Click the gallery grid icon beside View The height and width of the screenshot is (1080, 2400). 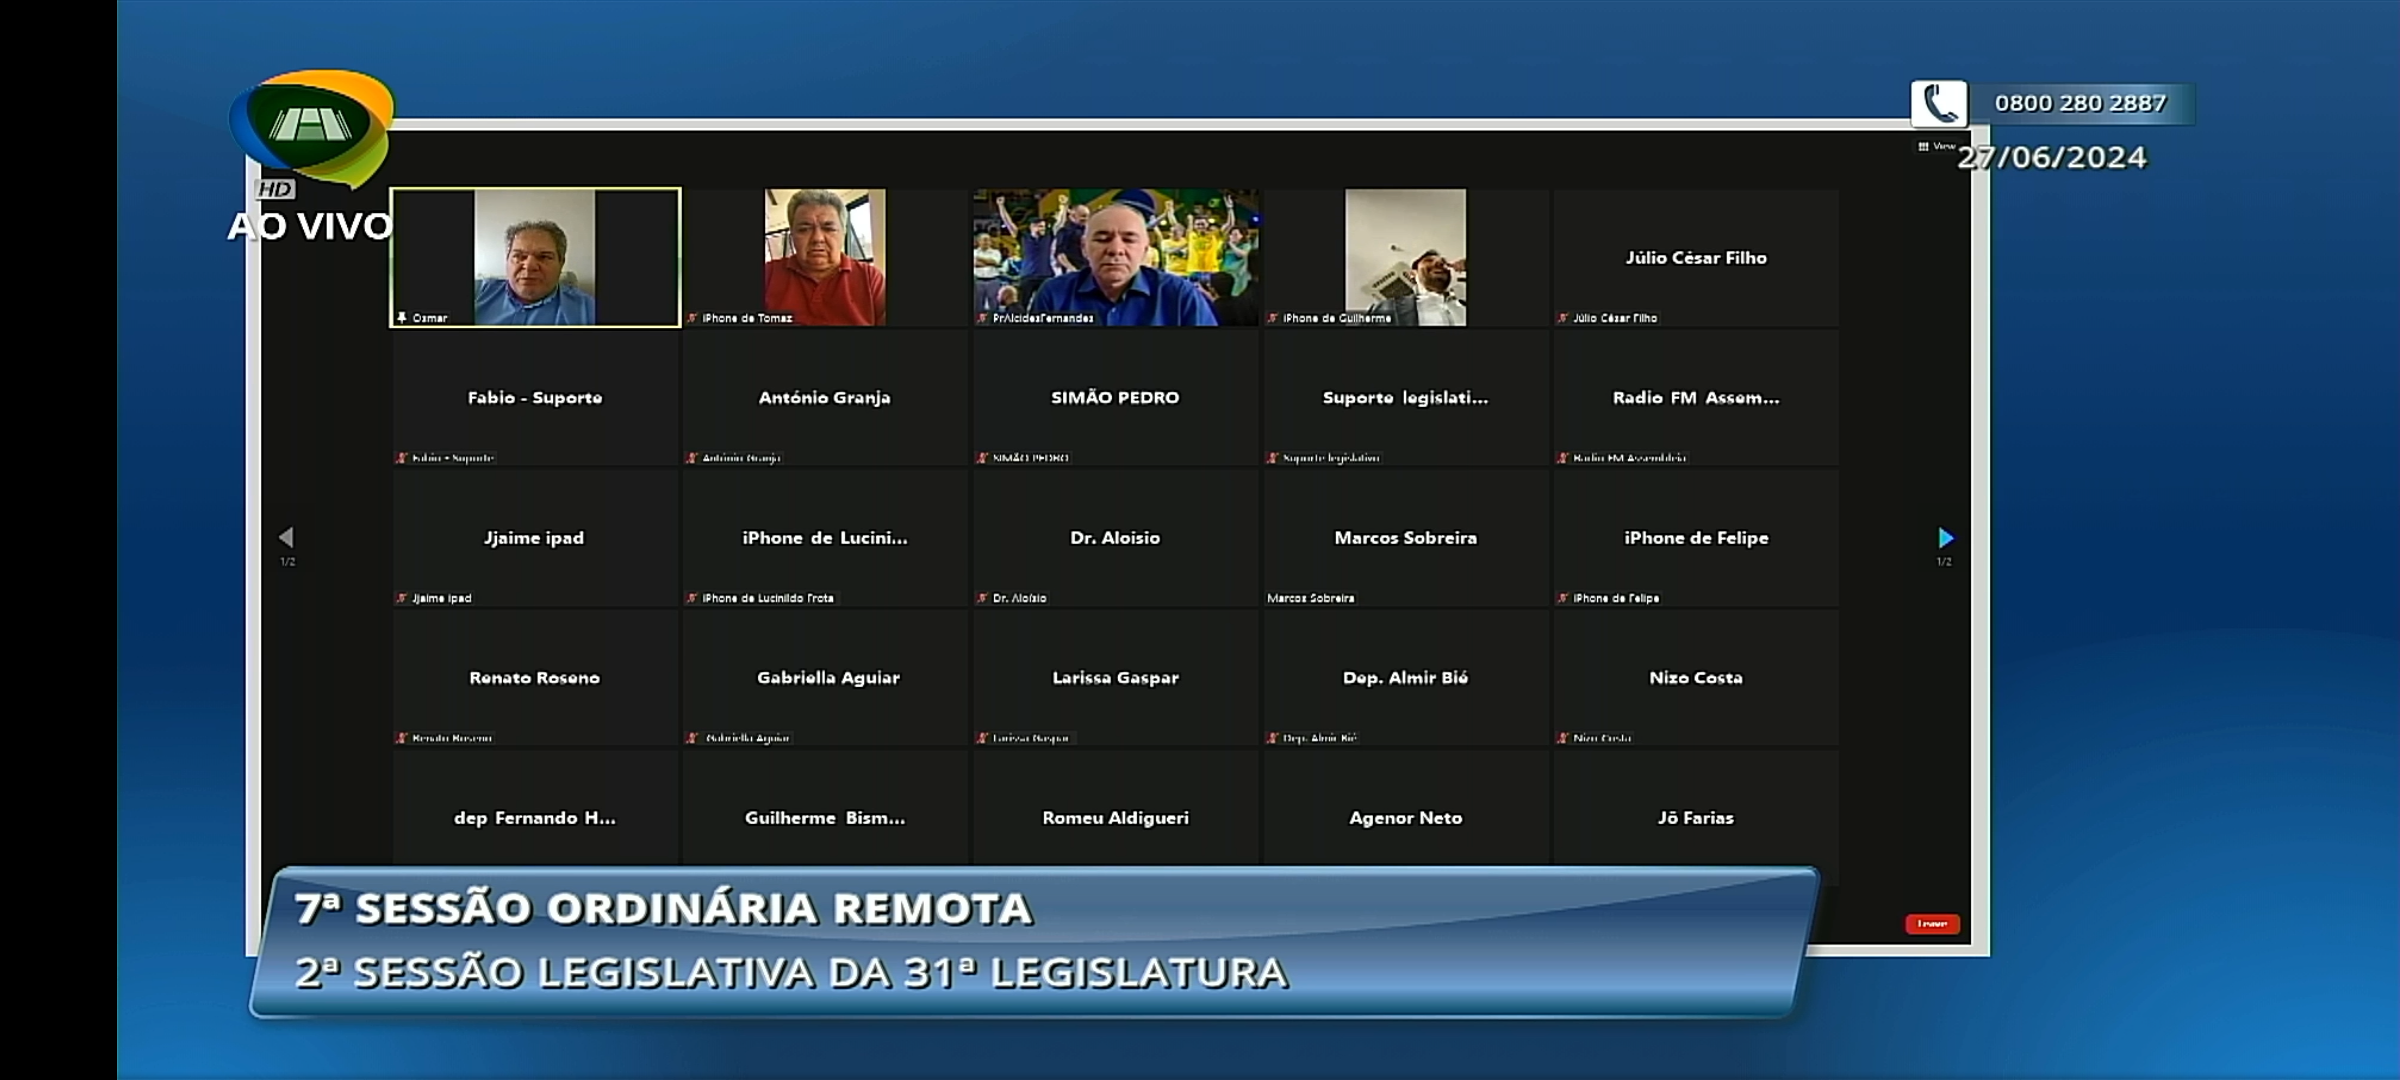point(1923,145)
